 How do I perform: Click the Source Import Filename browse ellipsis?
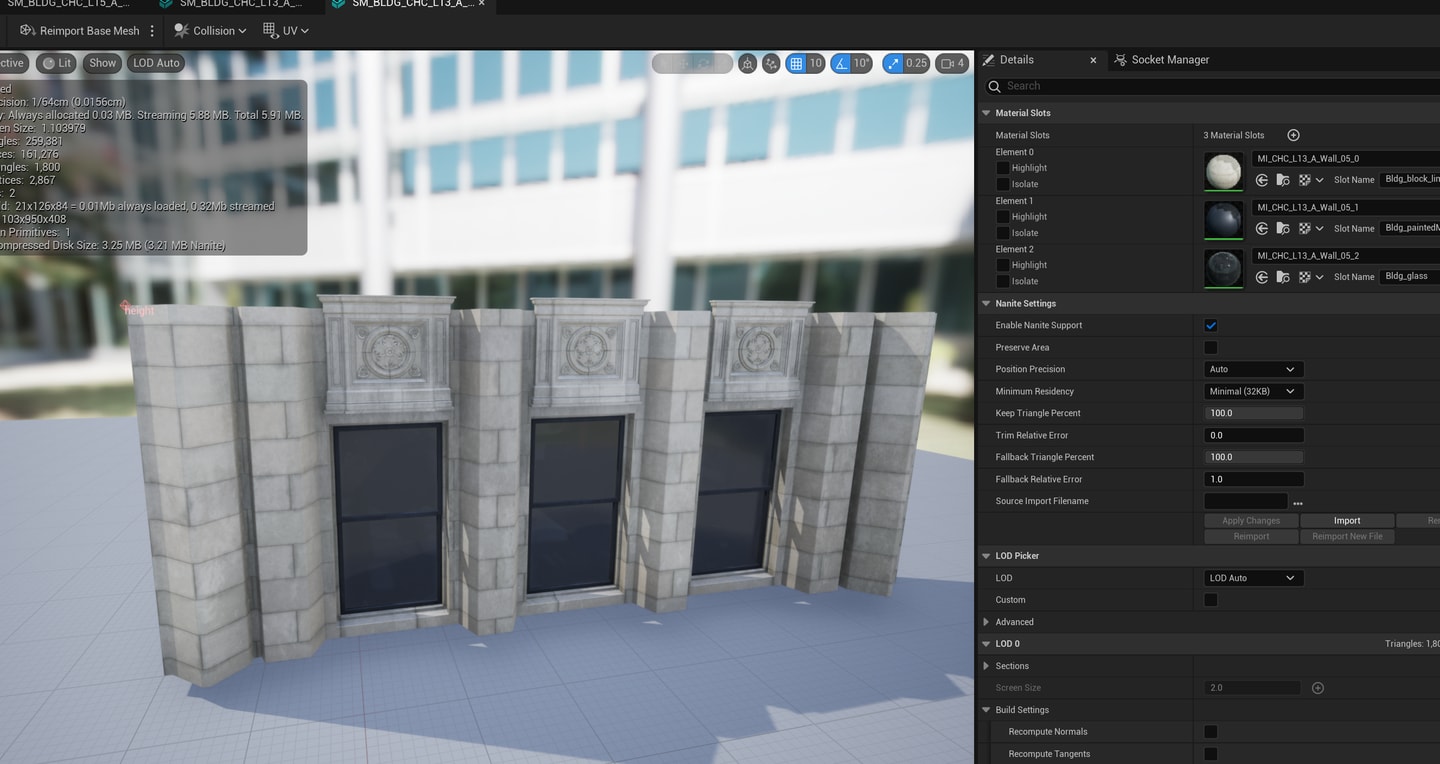point(1298,502)
